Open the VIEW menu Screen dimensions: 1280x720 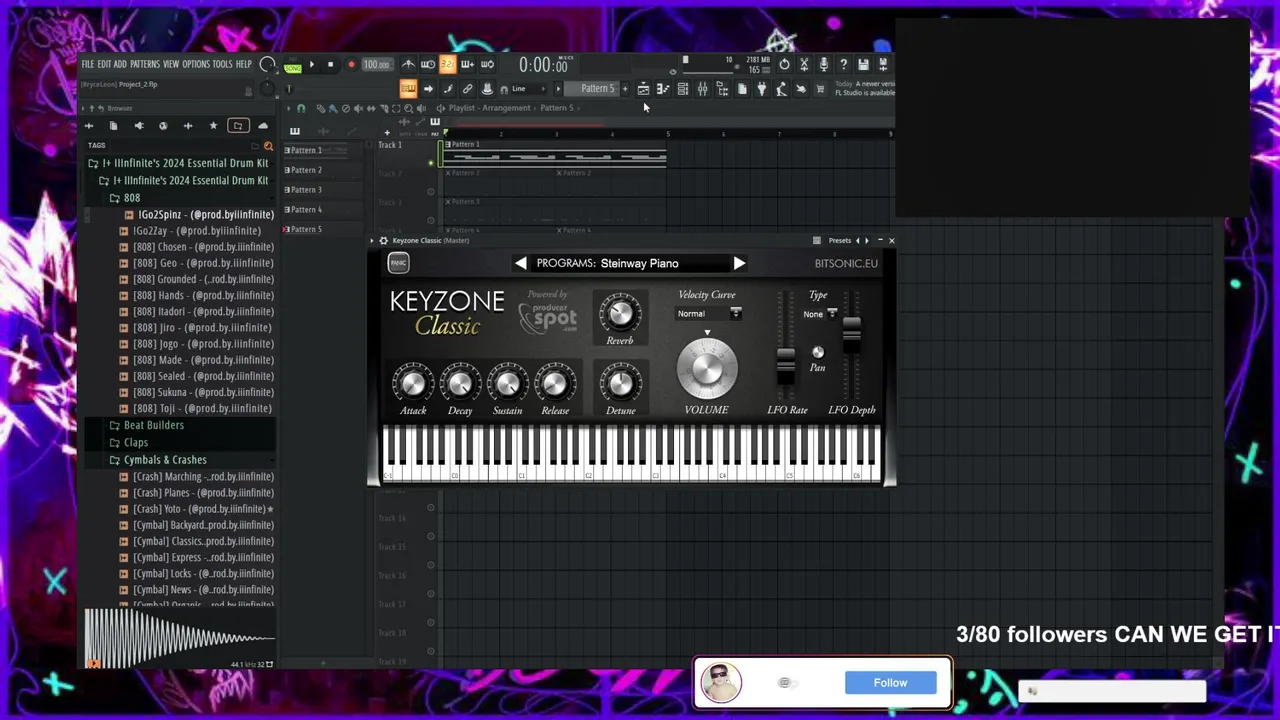click(x=171, y=64)
